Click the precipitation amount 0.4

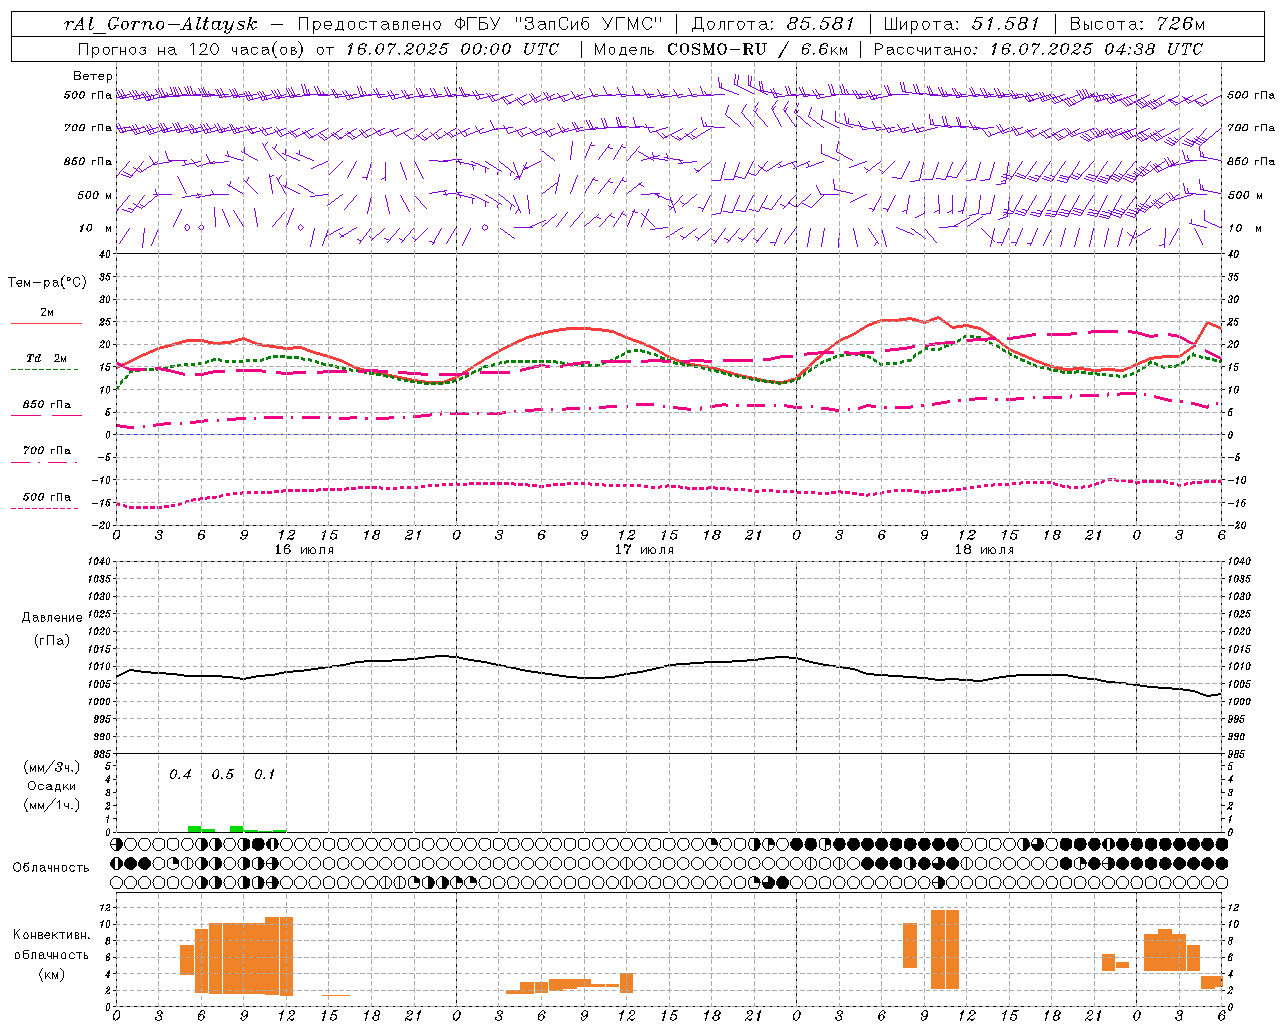click(x=180, y=774)
